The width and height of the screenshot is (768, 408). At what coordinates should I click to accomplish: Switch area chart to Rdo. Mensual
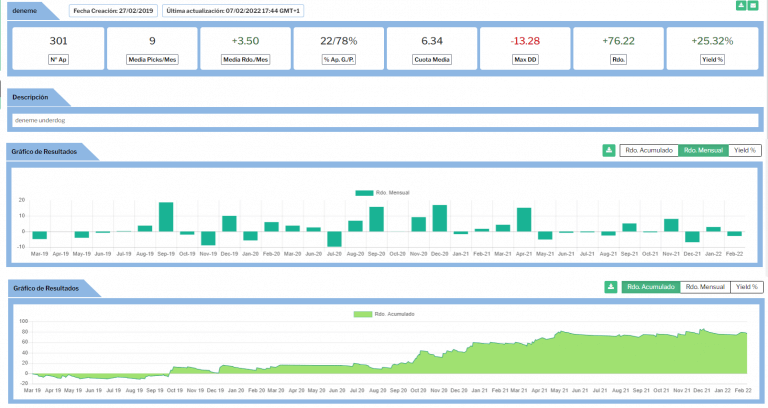pos(705,287)
